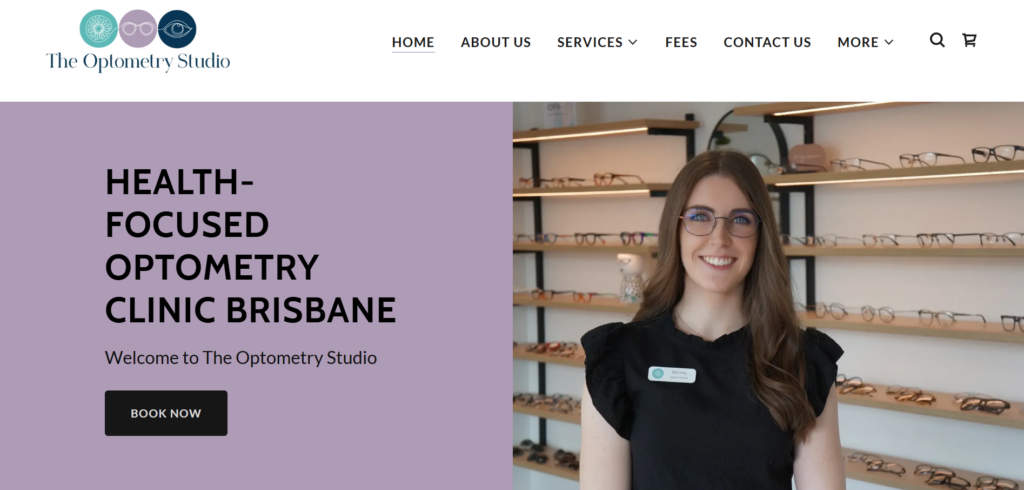Click The Optometry Studio logo text
The width and height of the screenshot is (1024, 490).
click(x=138, y=62)
